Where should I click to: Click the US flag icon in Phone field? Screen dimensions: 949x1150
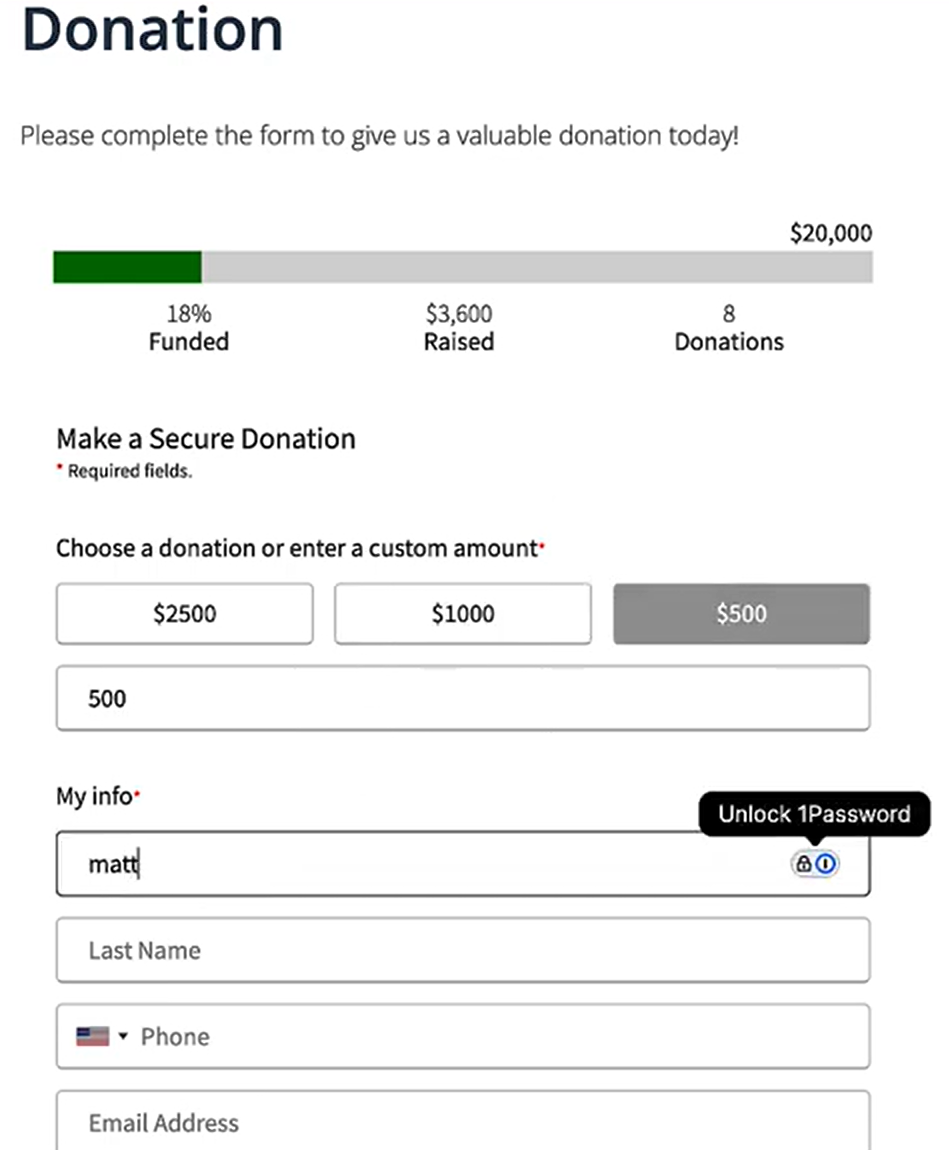[x=92, y=1036]
